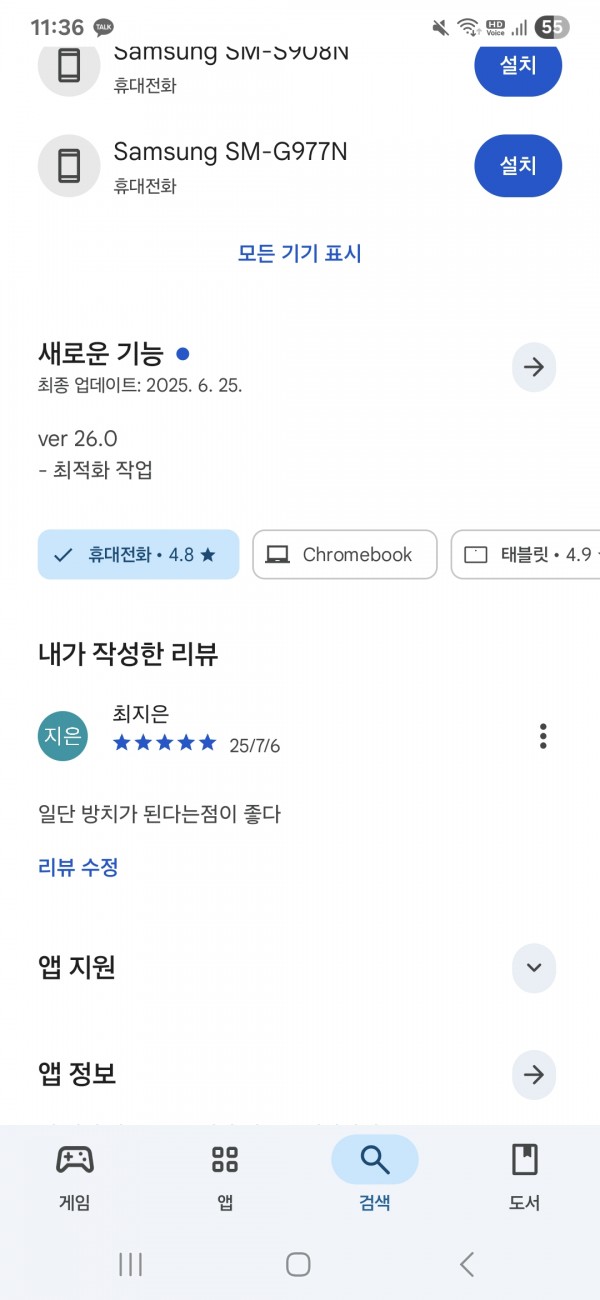Image resolution: width=600 pixels, height=1300 pixels.
Task: Tap the 지은 profile avatar
Action: click(62, 737)
